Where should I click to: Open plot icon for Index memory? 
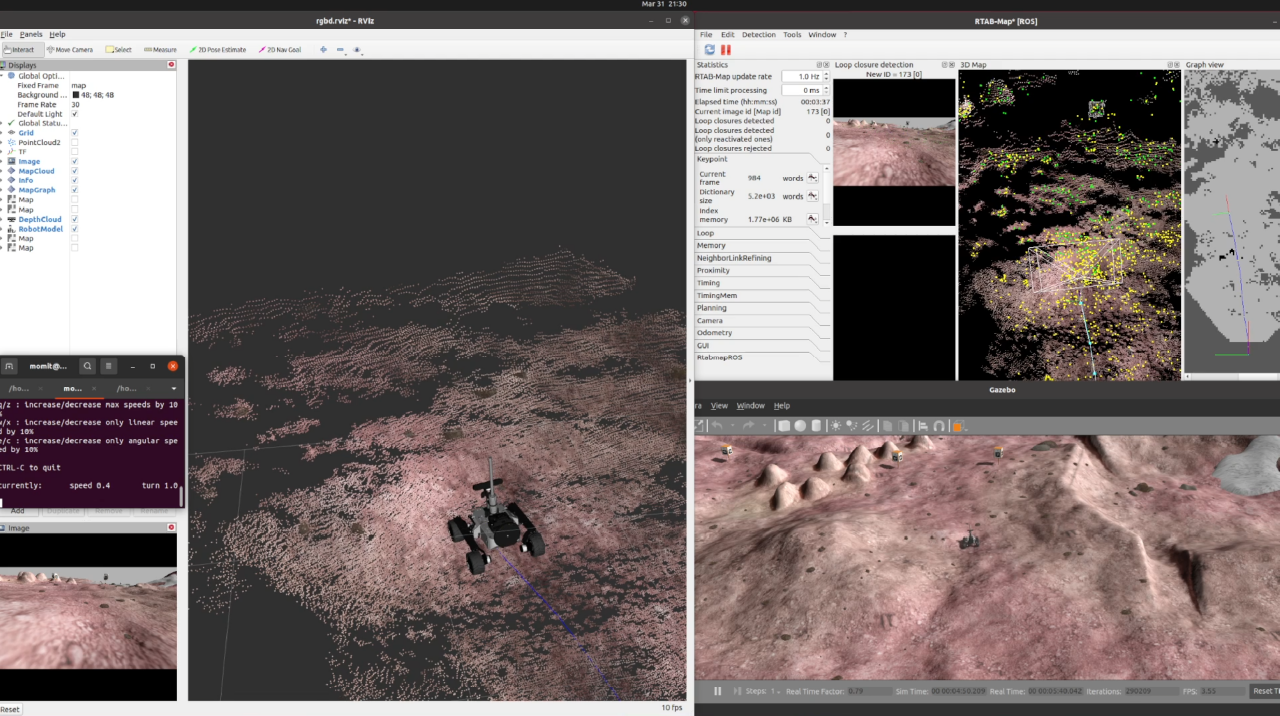click(813, 219)
